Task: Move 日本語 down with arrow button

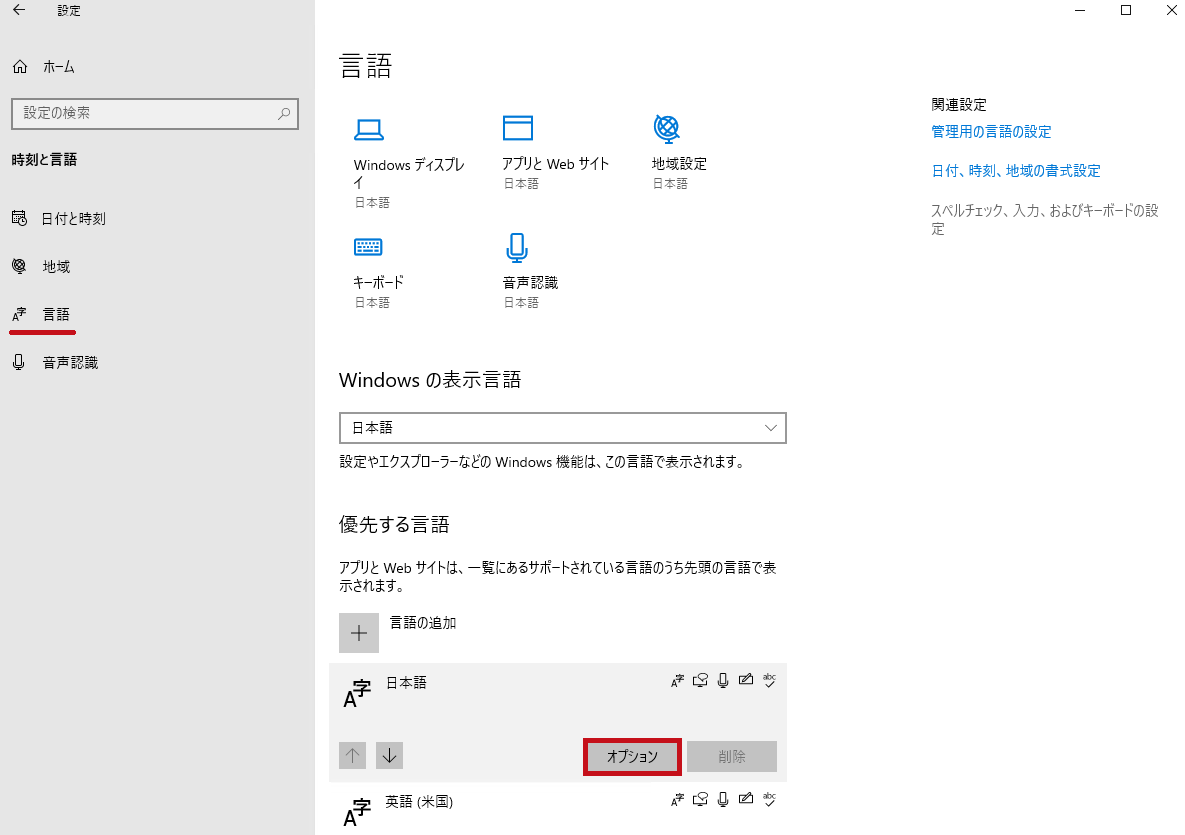Action: (389, 755)
